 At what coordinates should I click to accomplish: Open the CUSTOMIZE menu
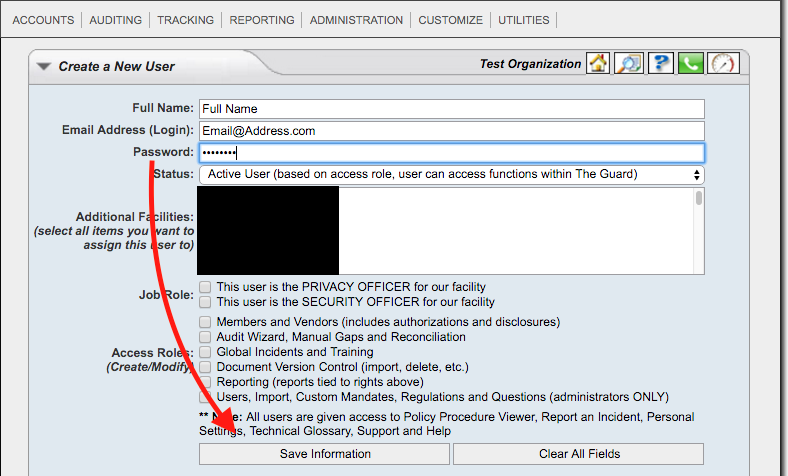point(450,20)
